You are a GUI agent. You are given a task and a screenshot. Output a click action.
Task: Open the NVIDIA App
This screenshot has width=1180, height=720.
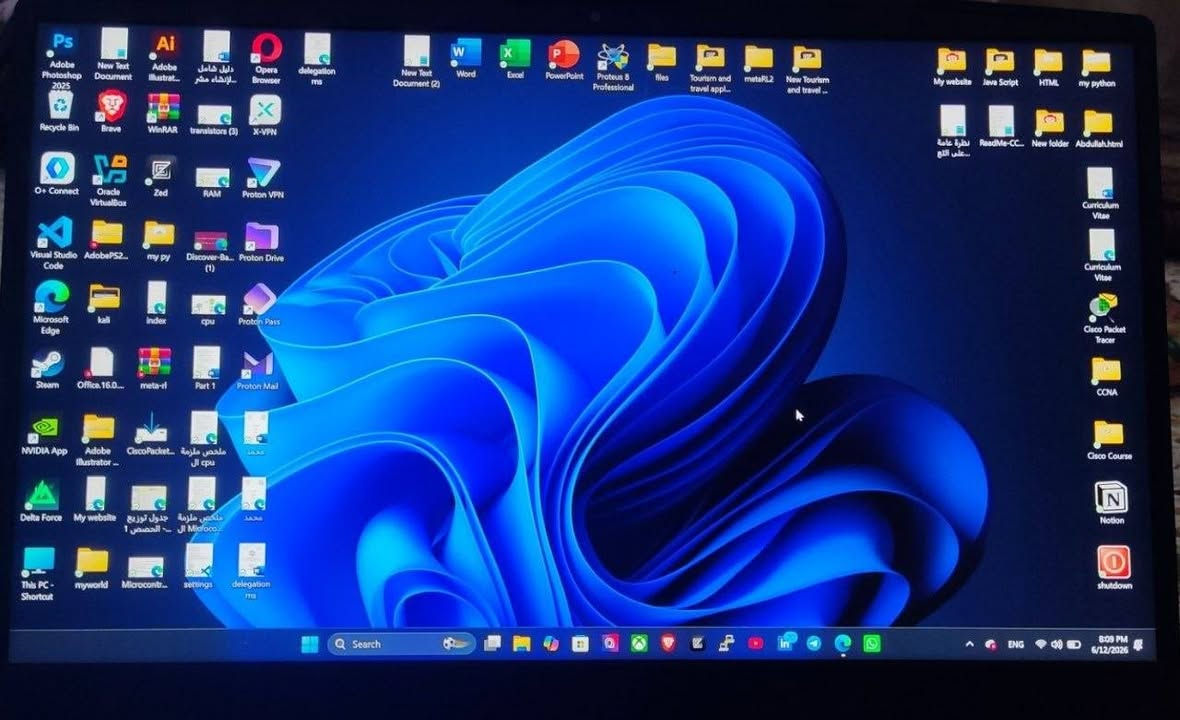[44, 436]
